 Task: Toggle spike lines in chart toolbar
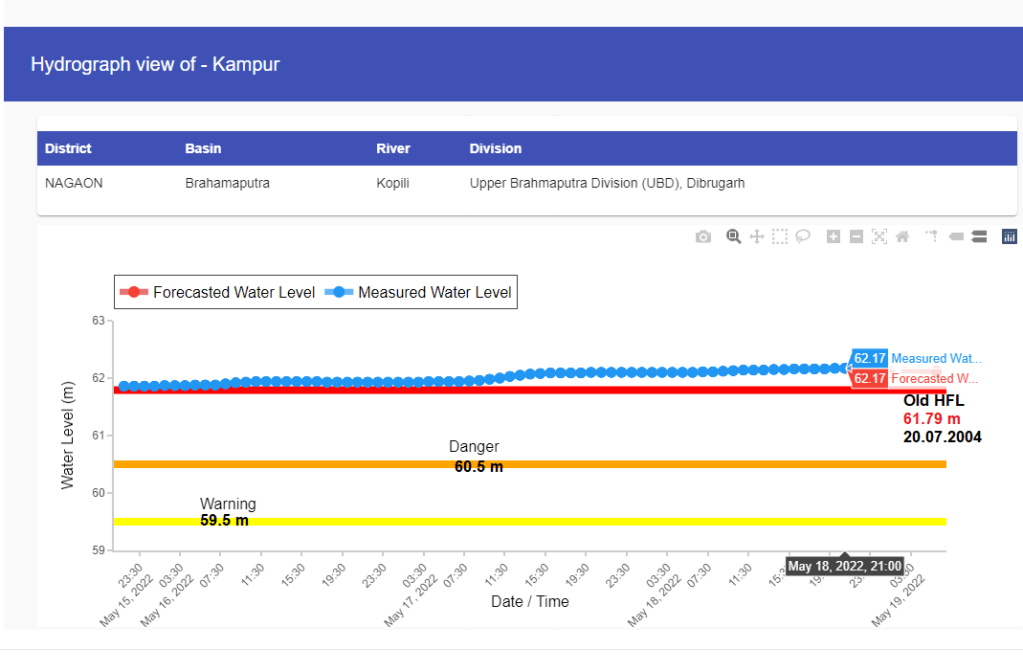931,237
